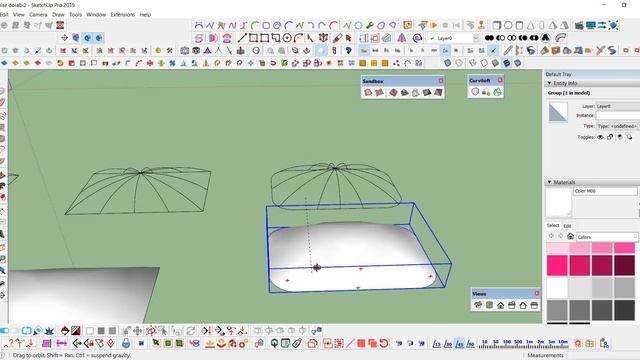
Task: Open the Colors material library dropdown
Action: coord(607,237)
